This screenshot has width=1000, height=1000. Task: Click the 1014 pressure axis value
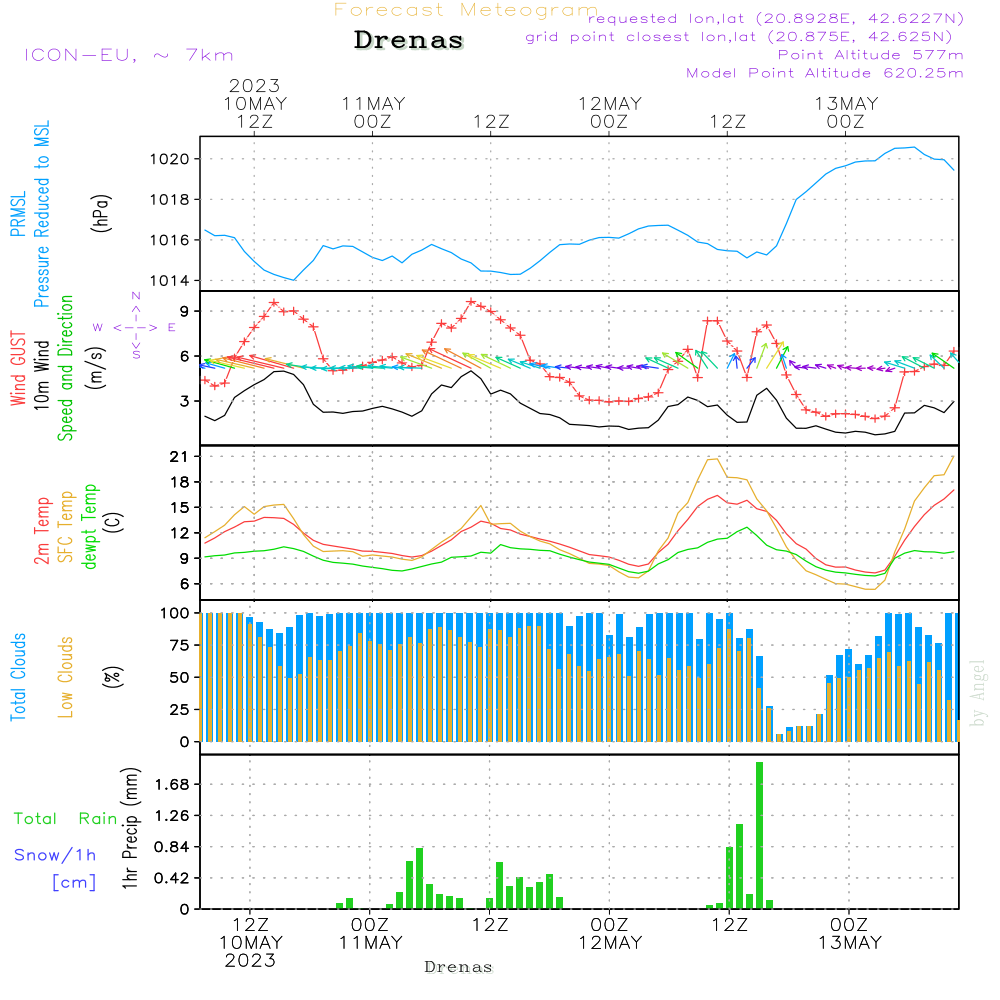click(170, 281)
